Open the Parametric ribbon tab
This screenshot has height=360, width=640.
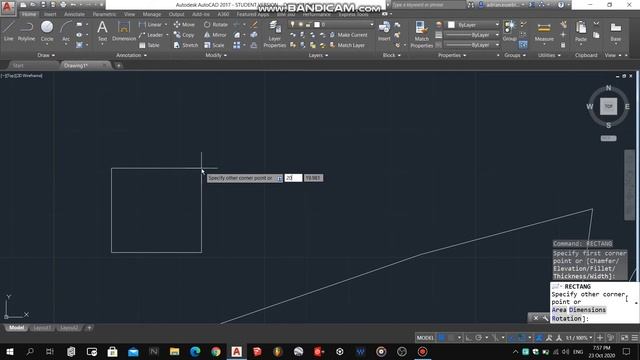[x=104, y=14]
